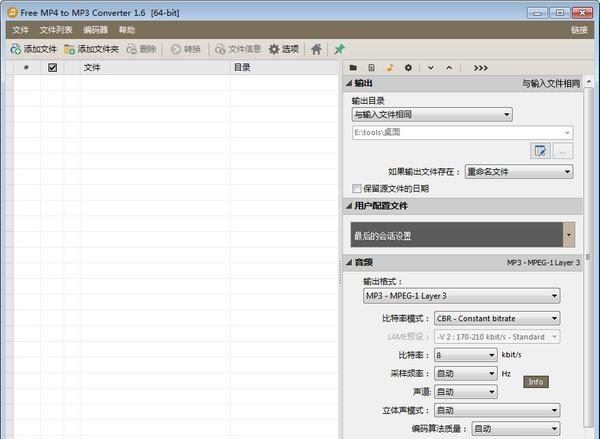
Task: Open the E:\tools\桌面 path dropdown
Action: pos(462,132)
